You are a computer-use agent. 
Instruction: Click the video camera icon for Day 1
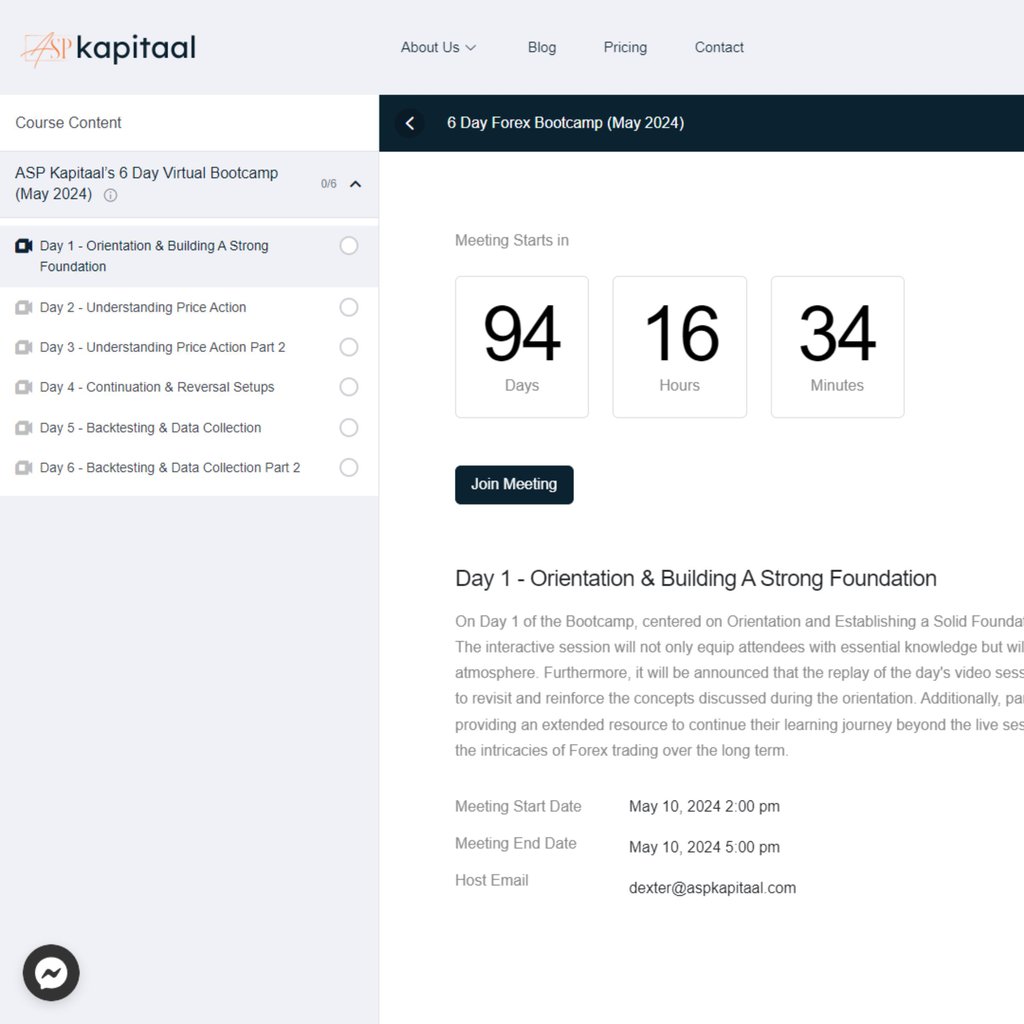coord(24,246)
